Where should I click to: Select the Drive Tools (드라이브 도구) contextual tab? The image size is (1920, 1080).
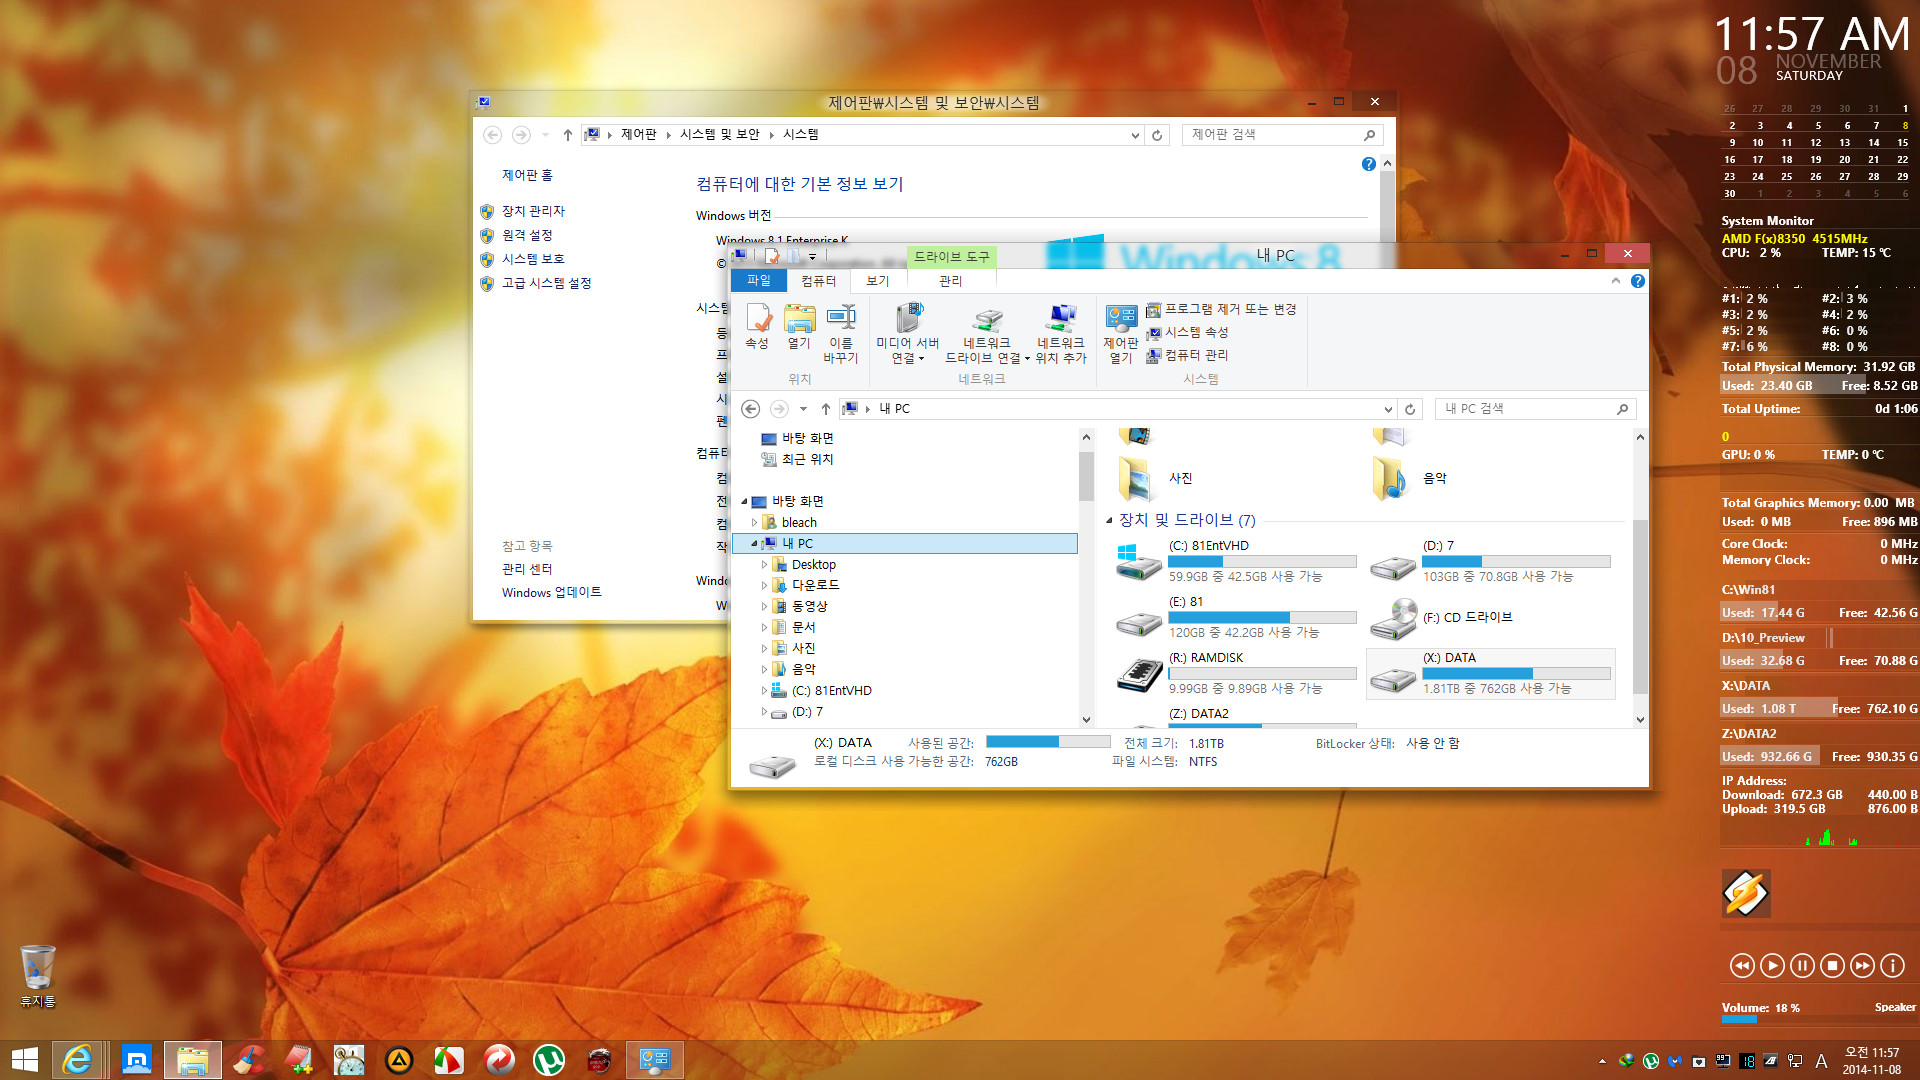951,257
